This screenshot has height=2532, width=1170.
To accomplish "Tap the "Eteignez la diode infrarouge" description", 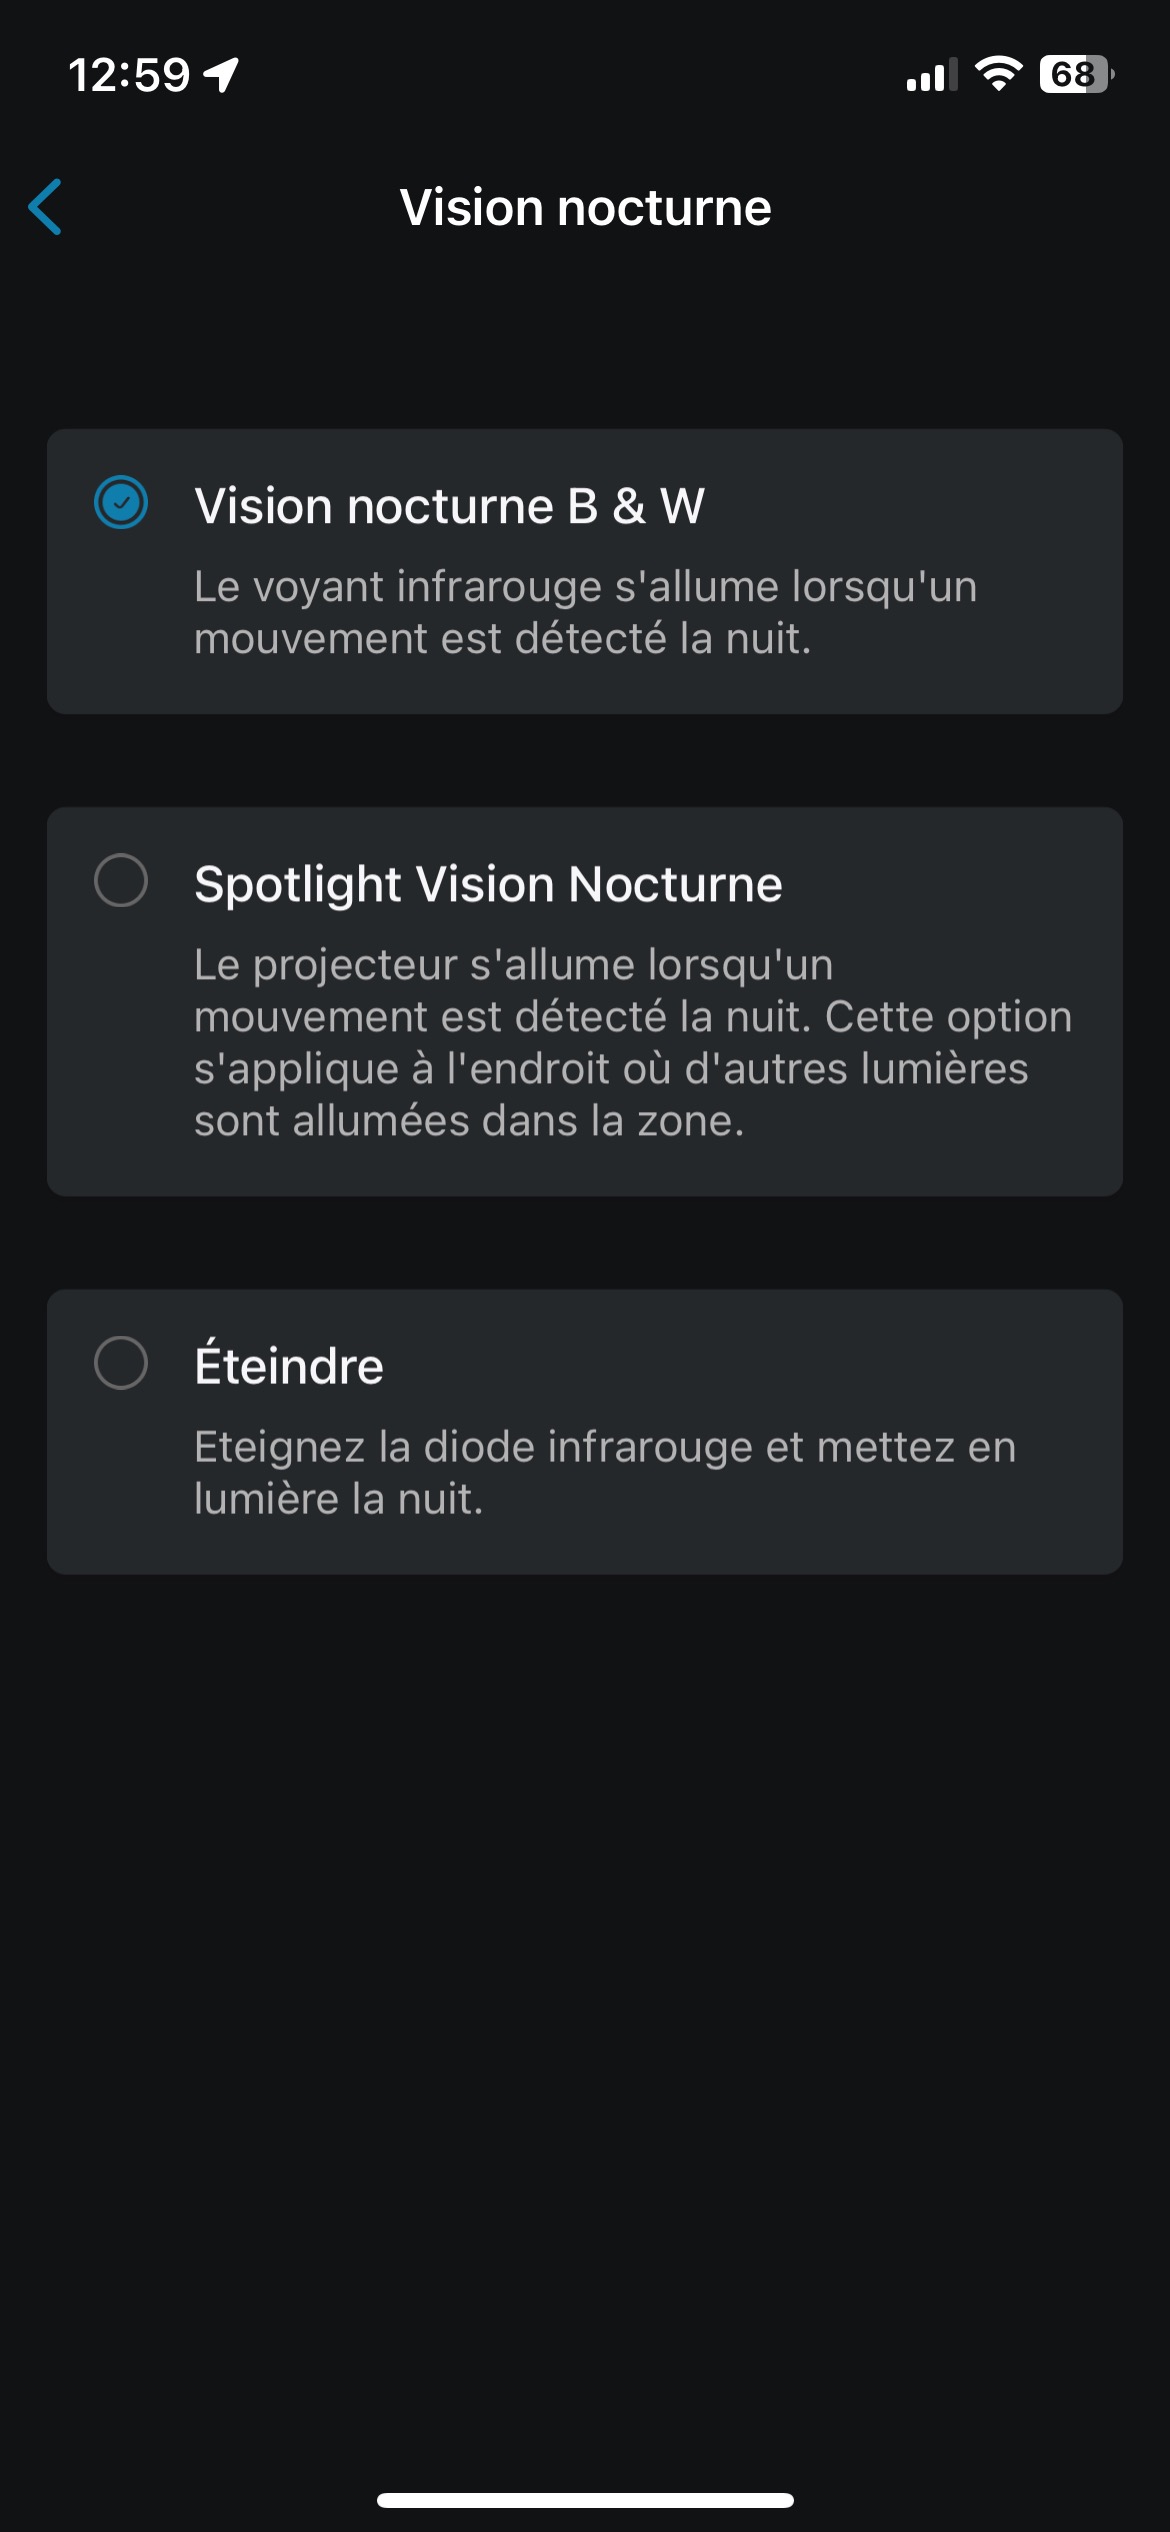I will point(604,1472).
